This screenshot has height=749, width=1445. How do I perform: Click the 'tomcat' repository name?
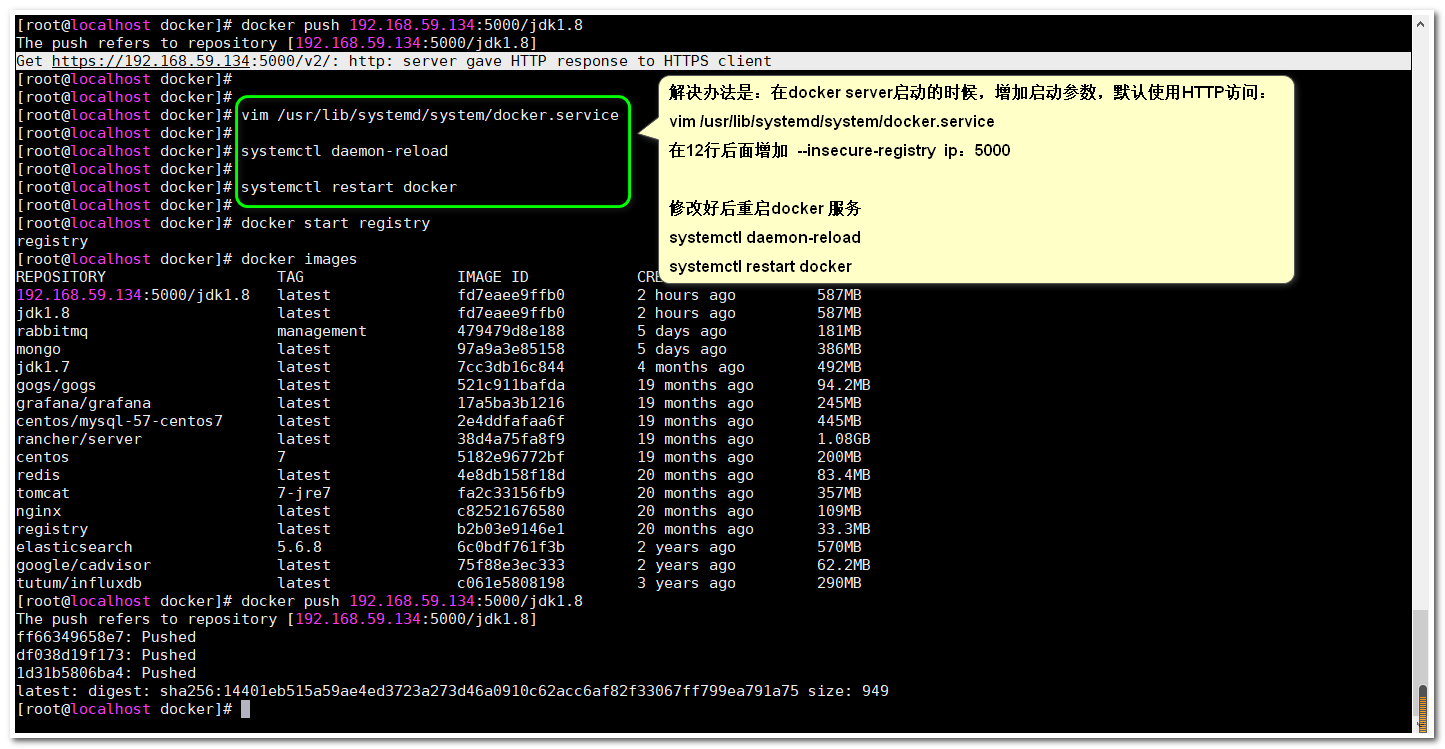[43, 493]
